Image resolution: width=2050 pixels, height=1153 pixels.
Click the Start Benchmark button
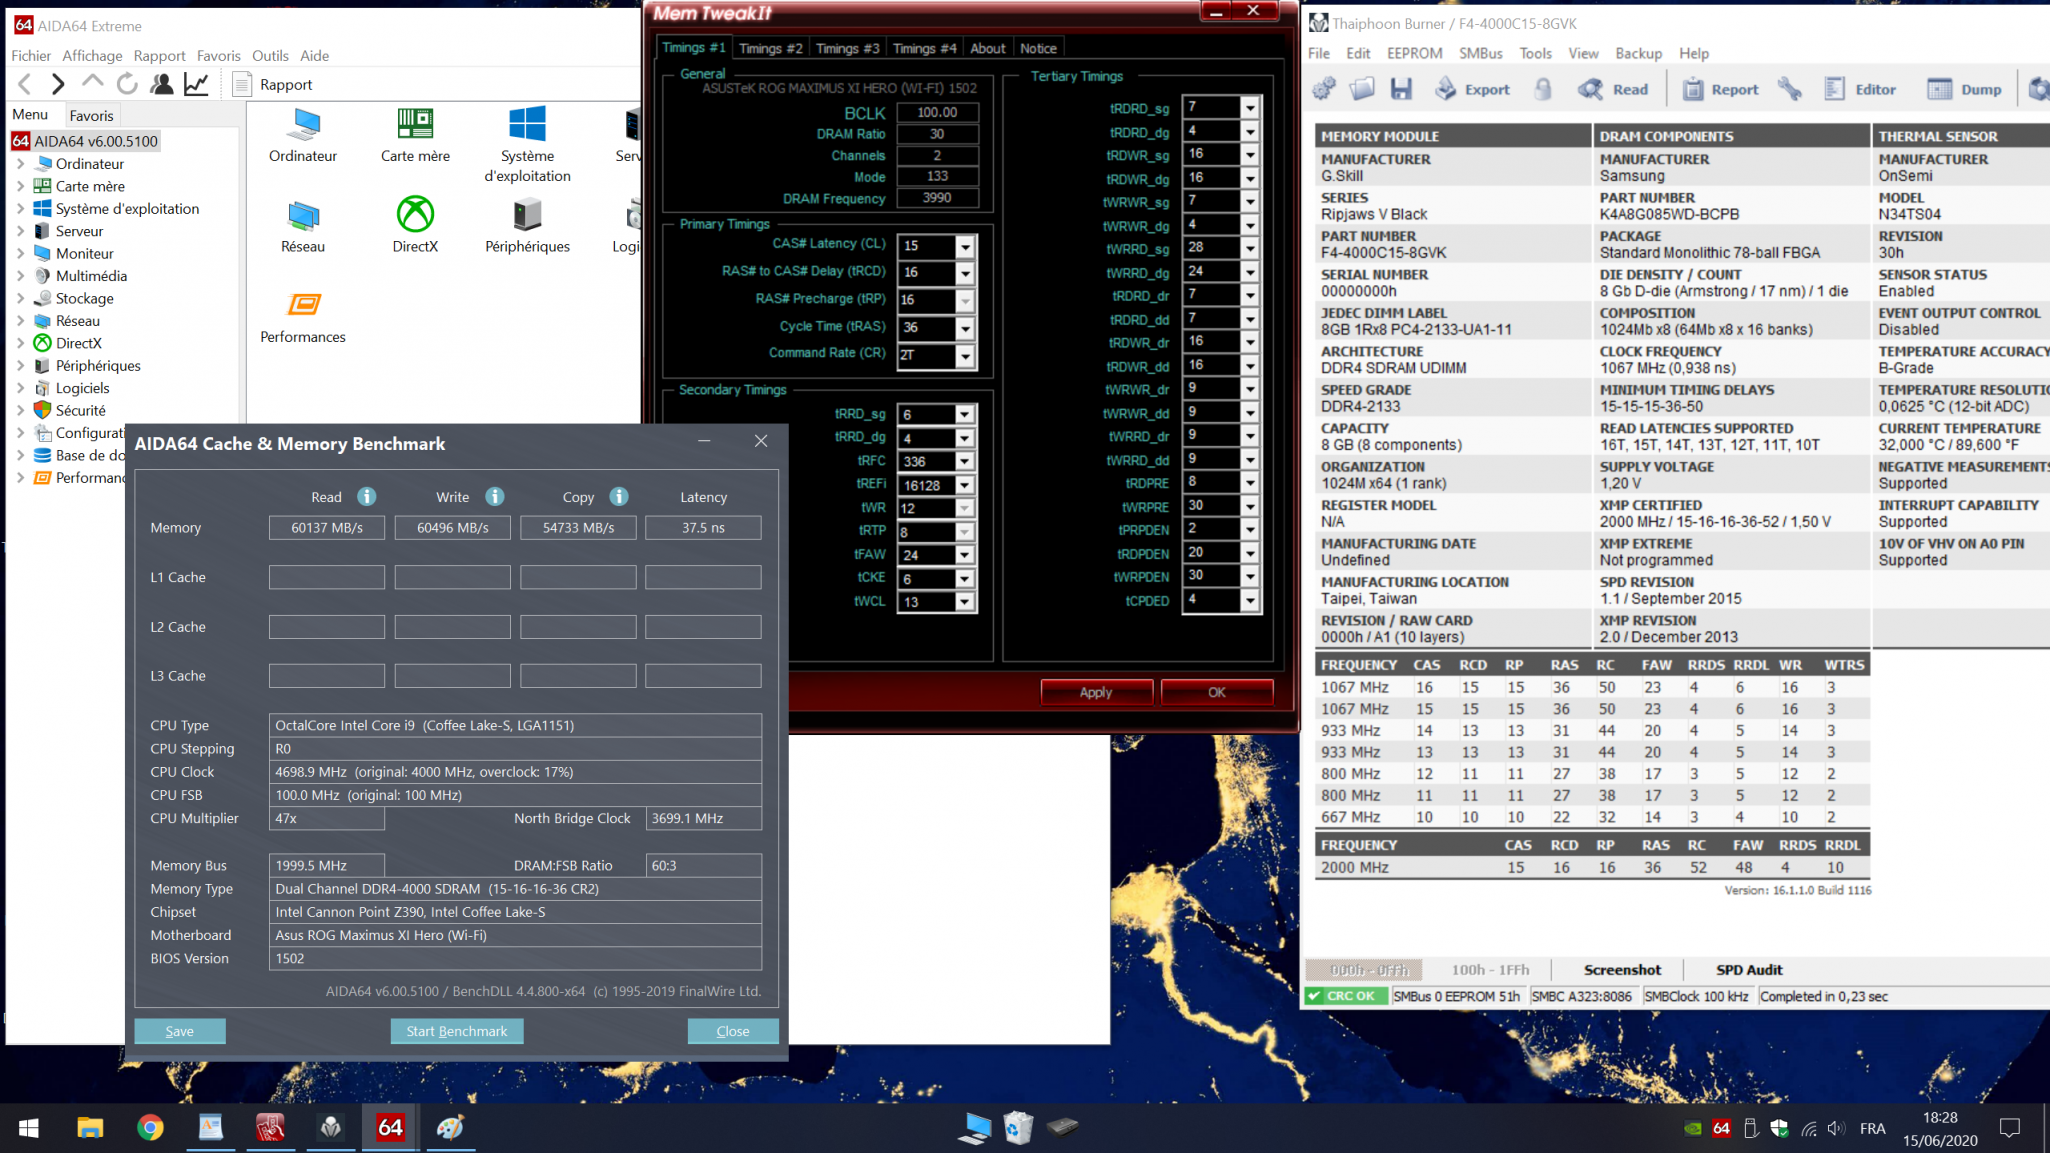457,1031
